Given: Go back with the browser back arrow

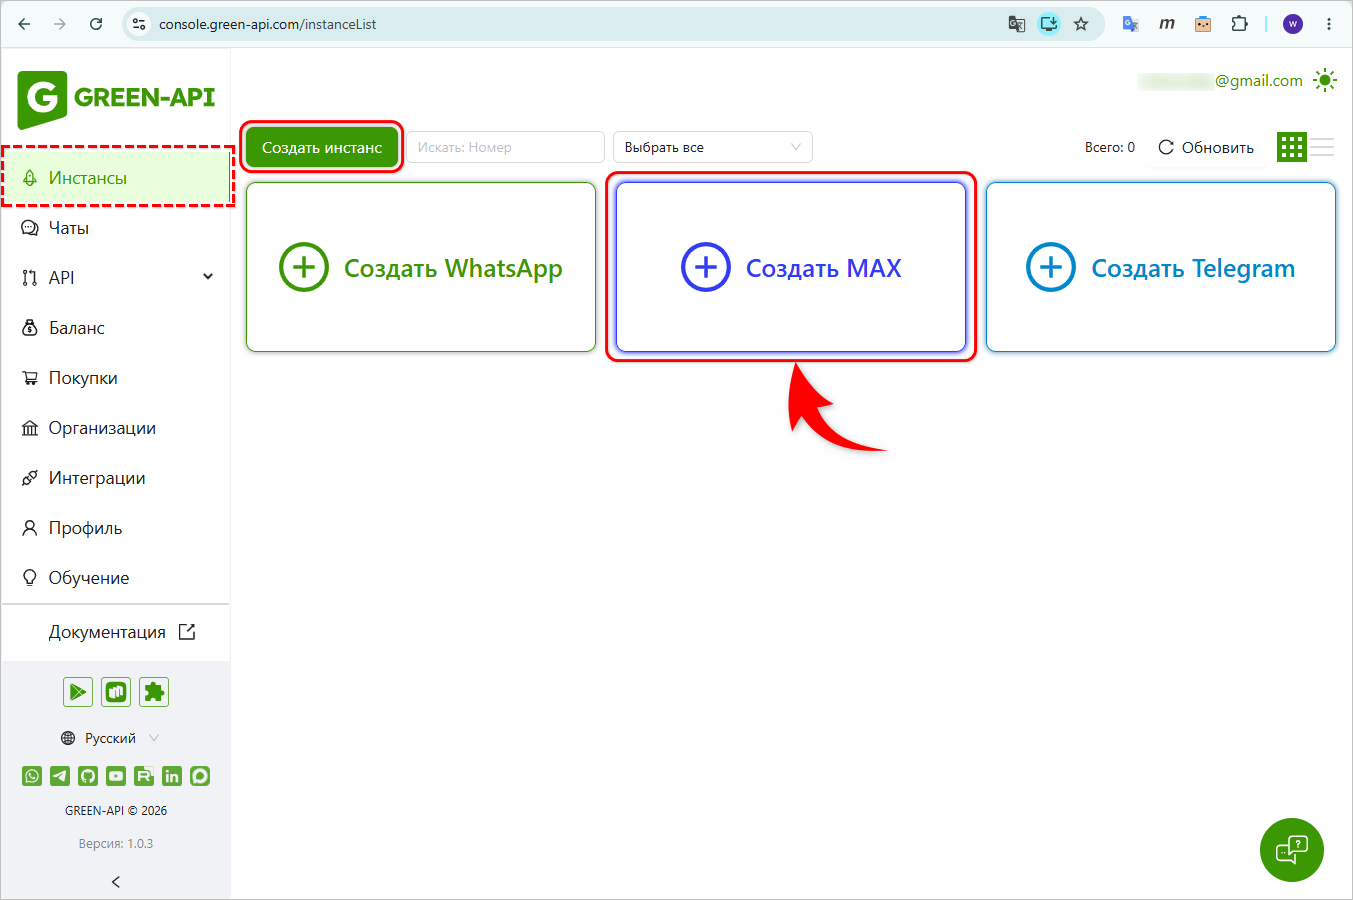Looking at the screenshot, I should click(x=24, y=24).
